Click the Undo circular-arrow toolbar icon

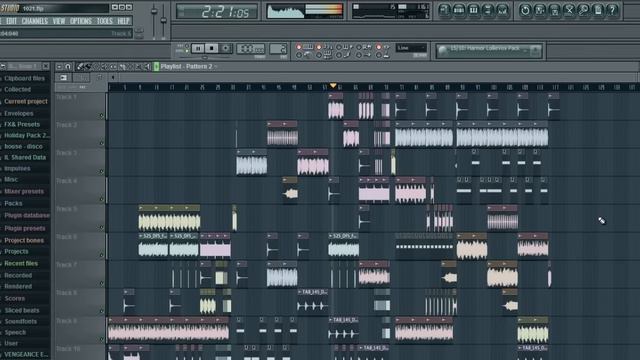525,10
